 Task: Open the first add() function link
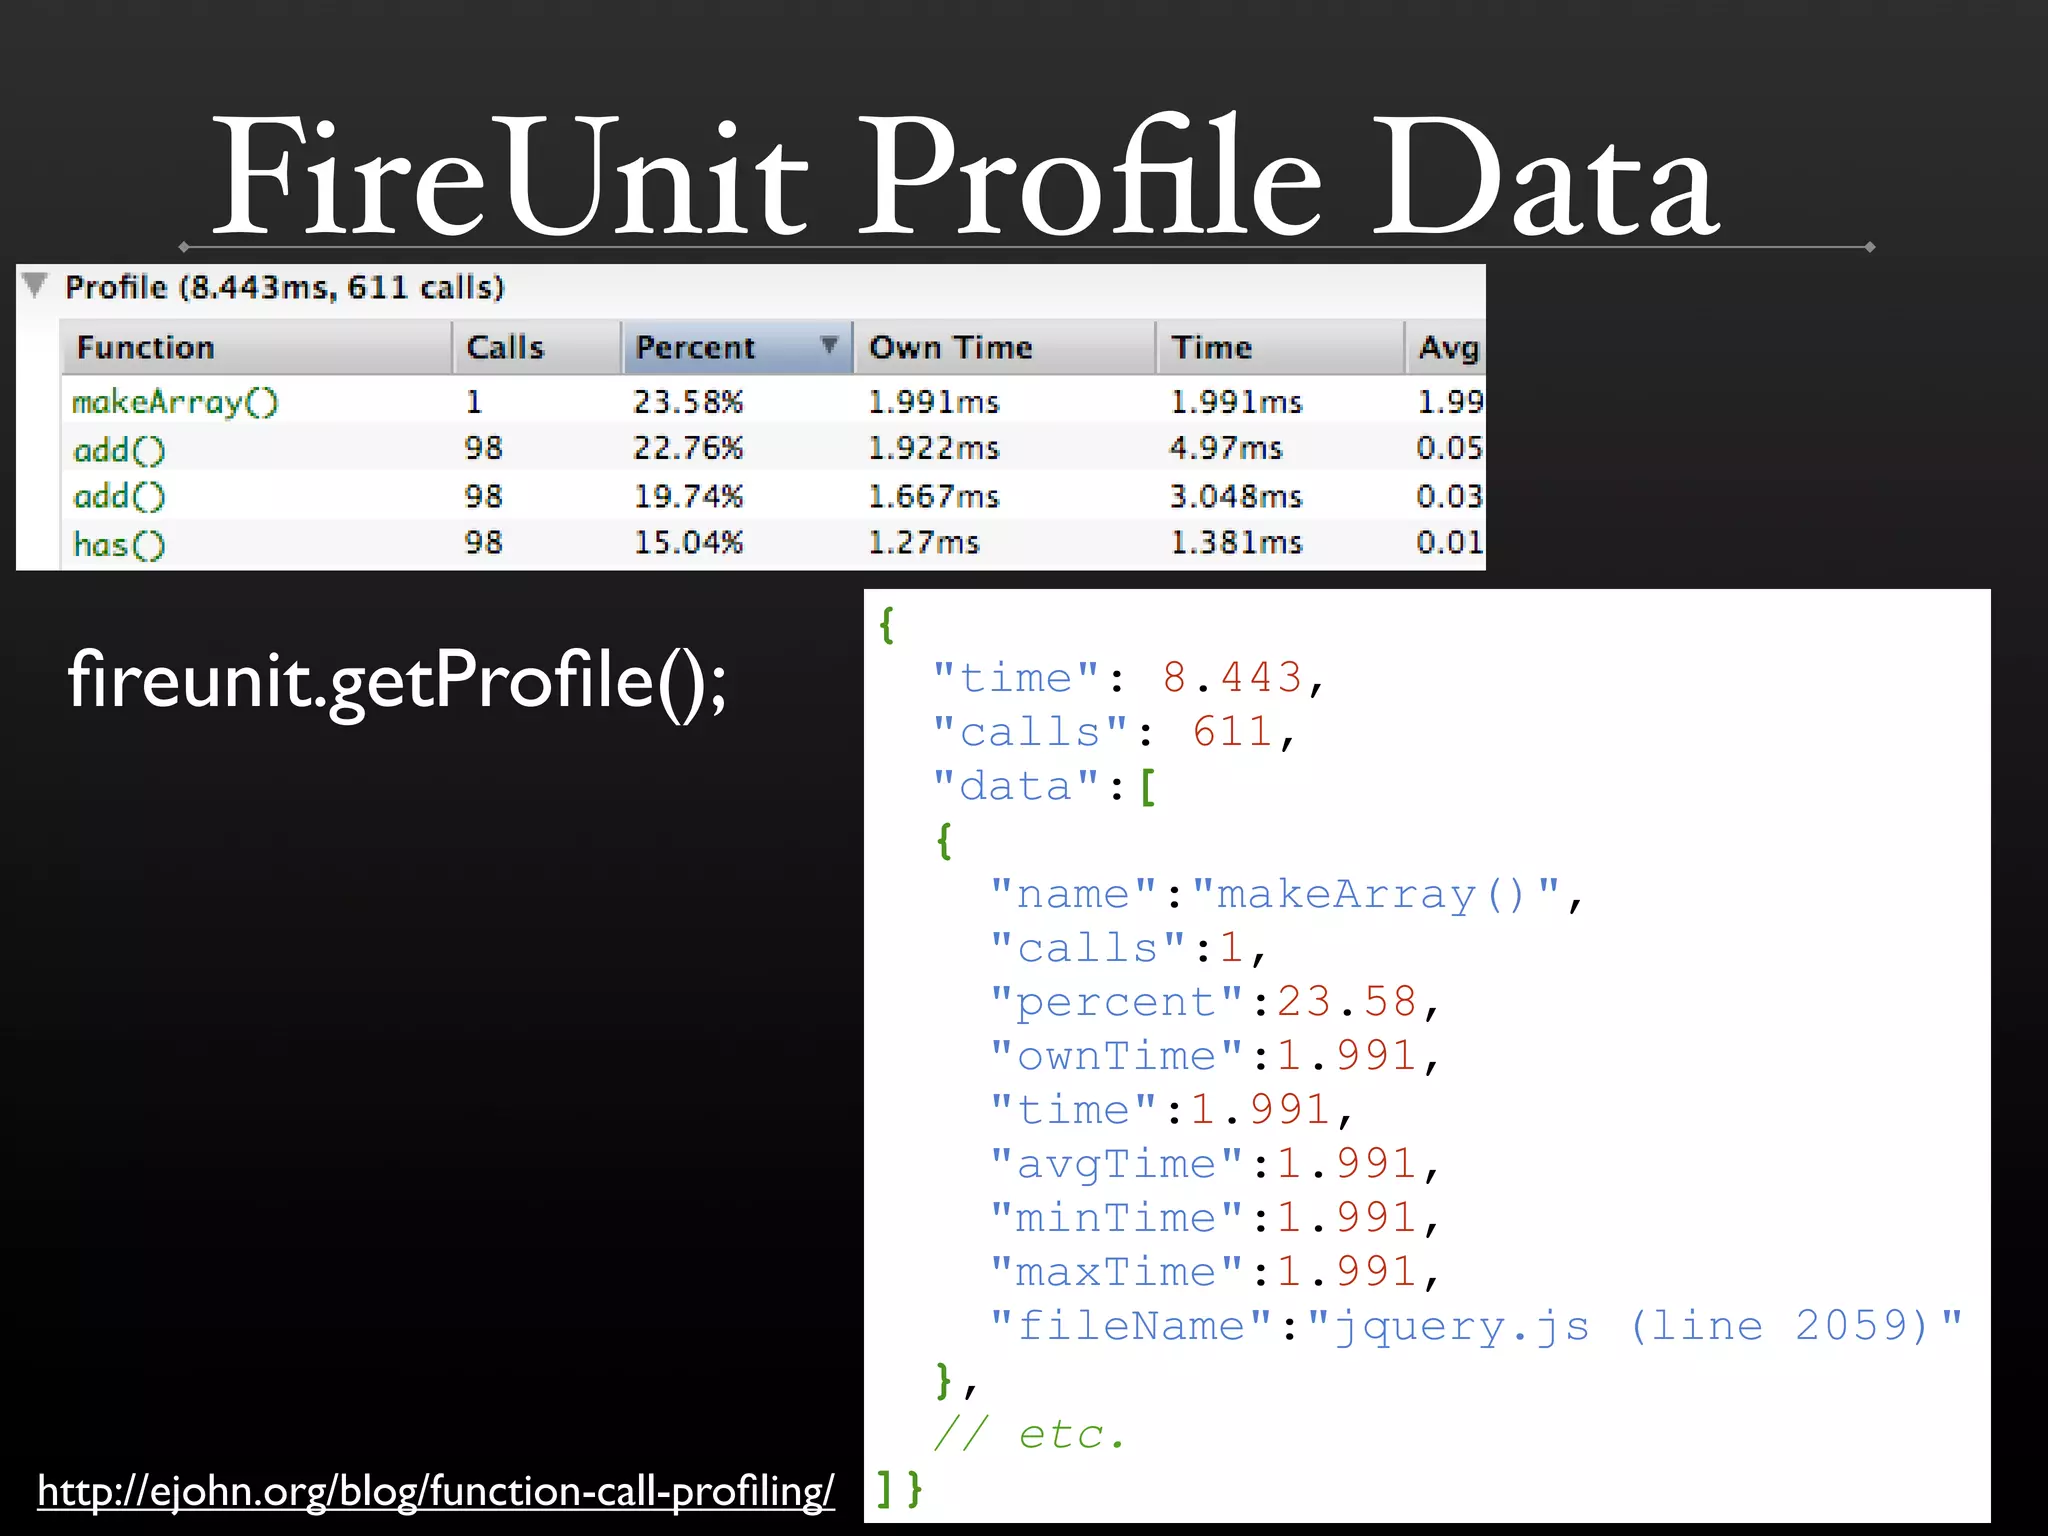pyautogui.click(x=119, y=450)
